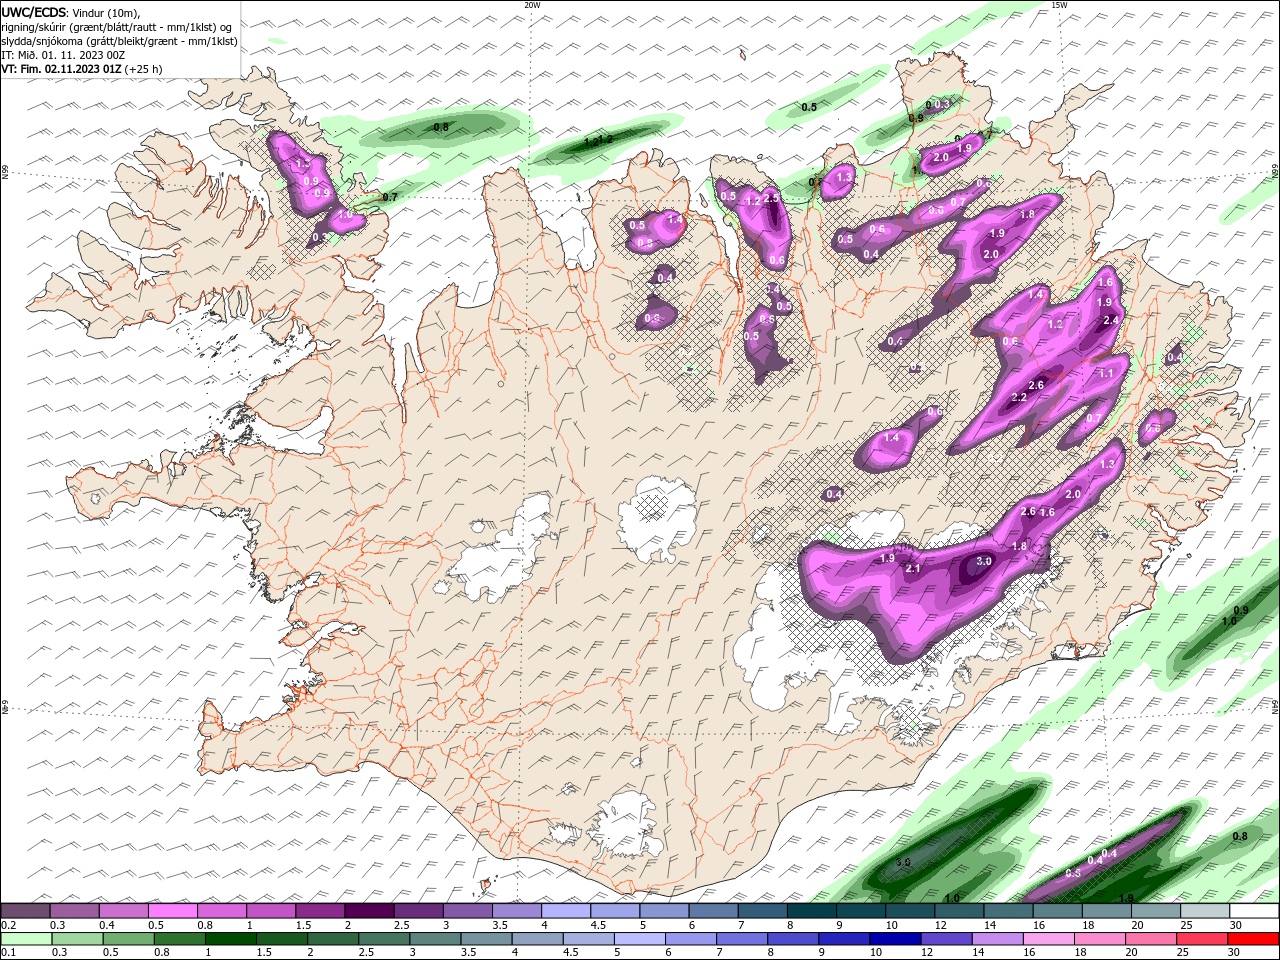This screenshot has height=960, width=1280.
Task: Click the purple lower legend swatch between 12 and 14
Action: [x=947, y=939]
